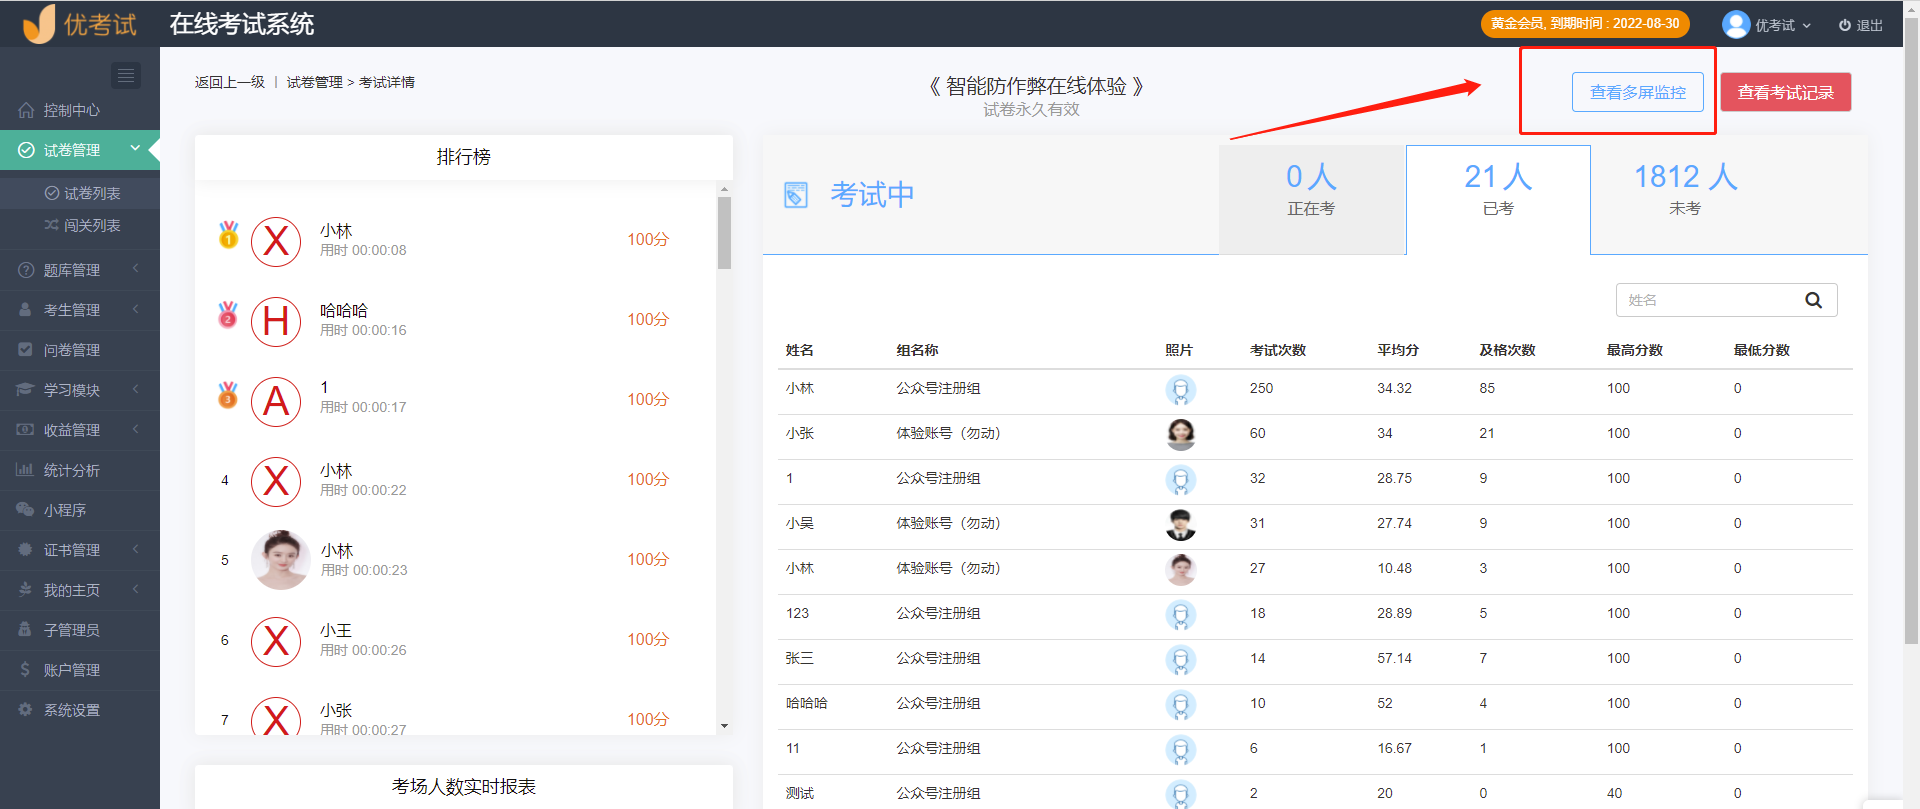Click the logout power icon

(1844, 25)
